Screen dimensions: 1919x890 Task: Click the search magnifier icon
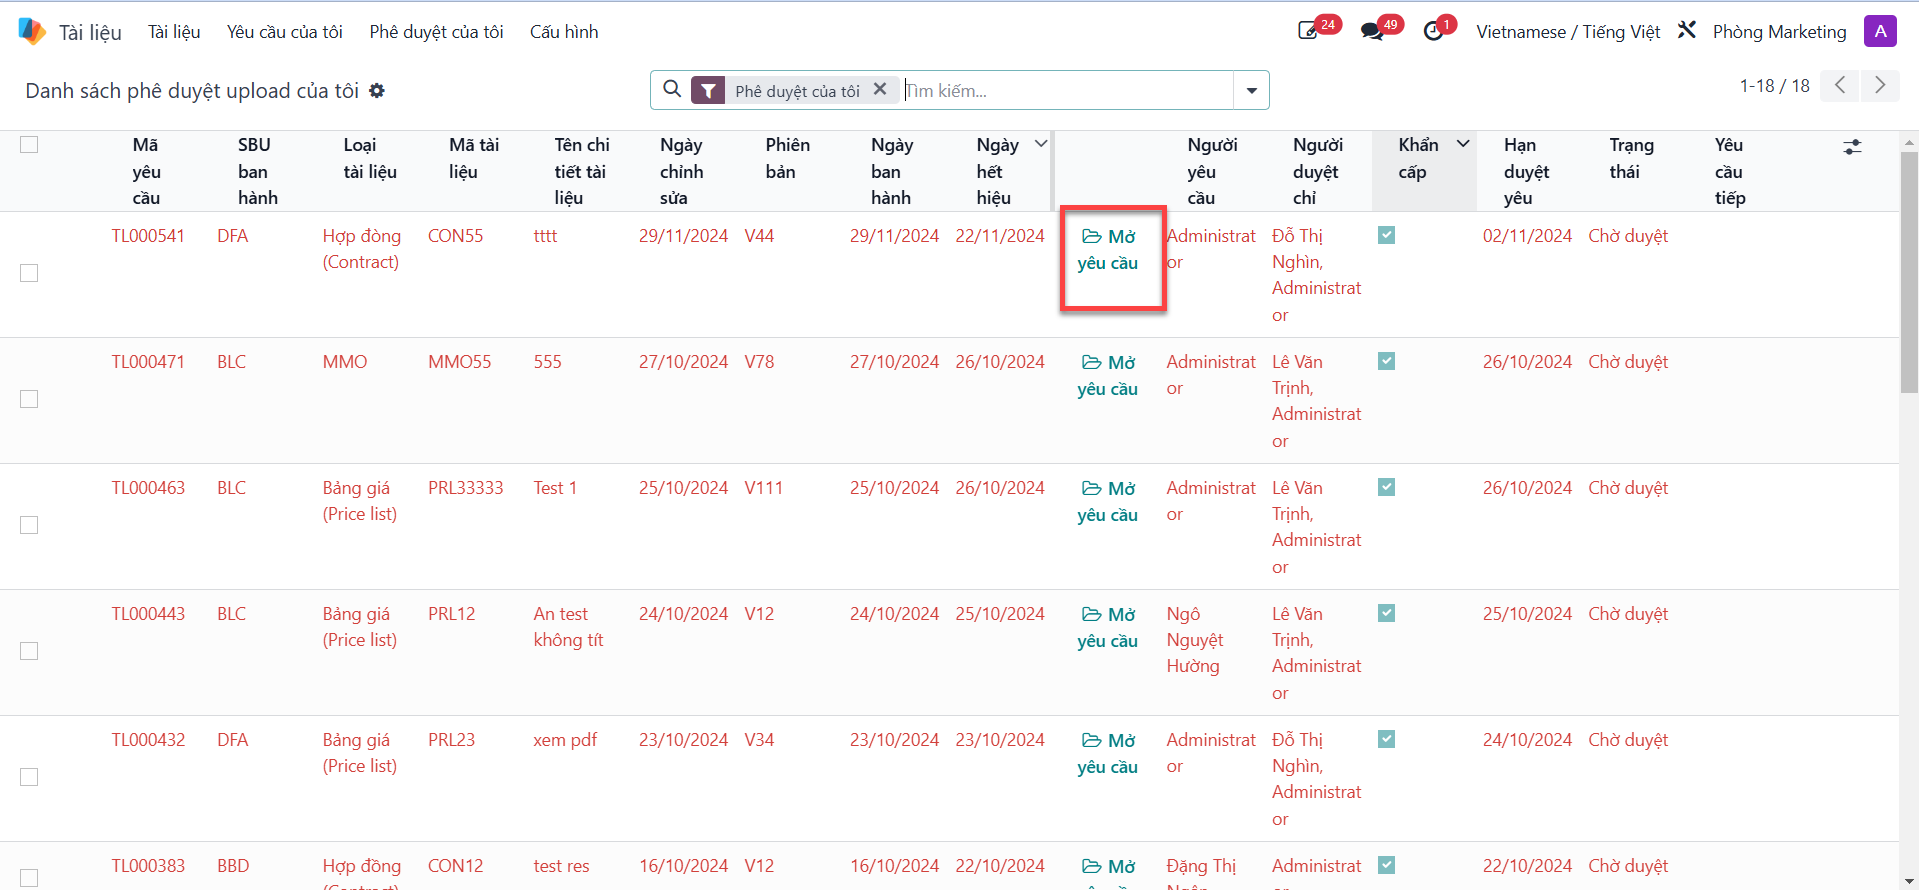coord(672,89)
